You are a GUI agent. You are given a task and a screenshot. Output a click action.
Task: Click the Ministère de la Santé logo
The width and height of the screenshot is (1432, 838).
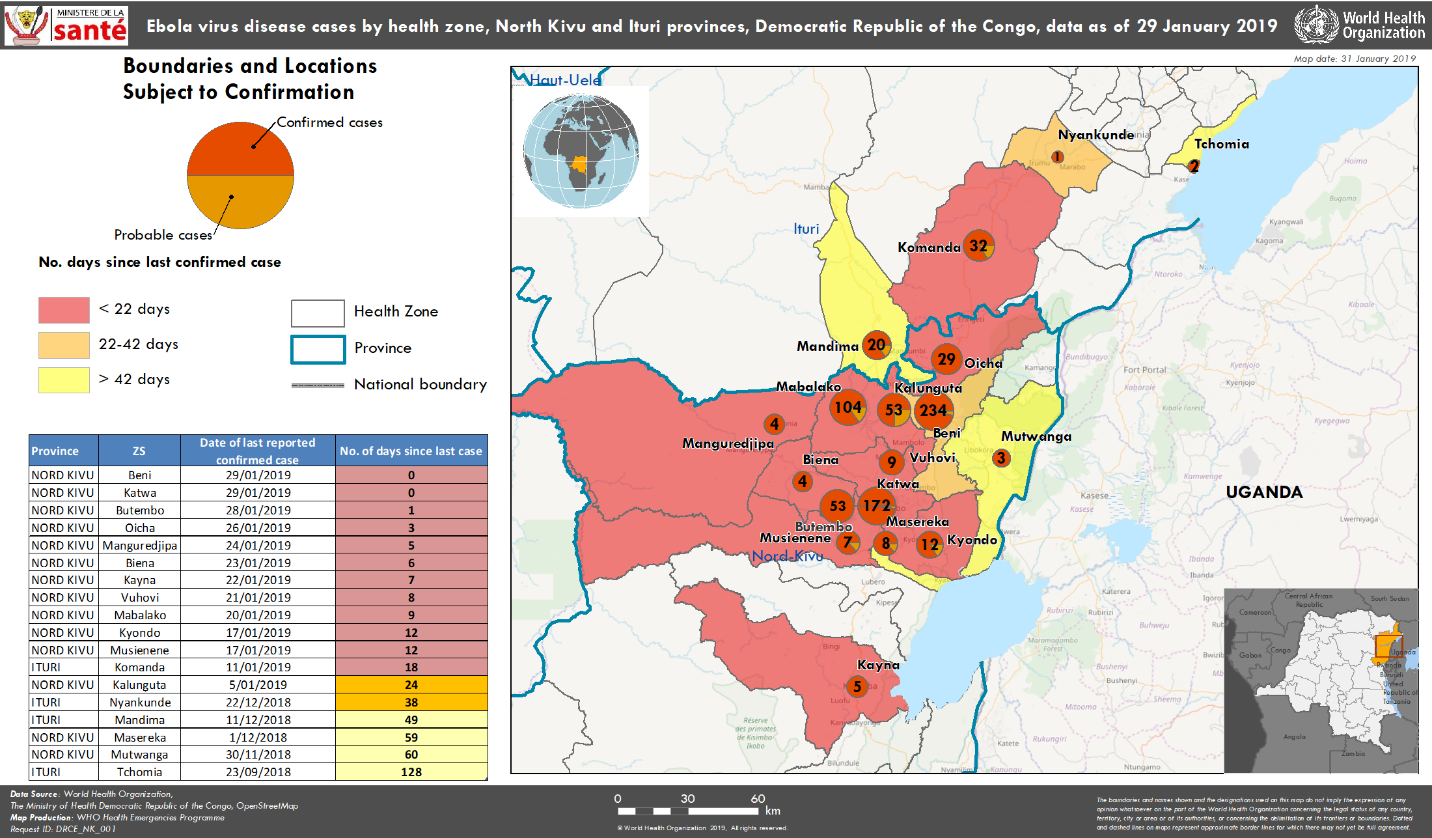coord(66,25)
